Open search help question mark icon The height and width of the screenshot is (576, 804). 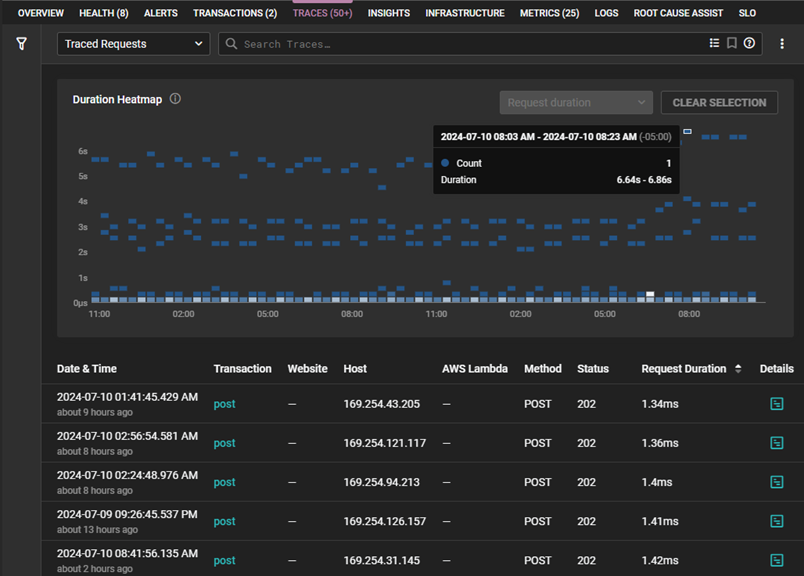(x=749, y=44)
